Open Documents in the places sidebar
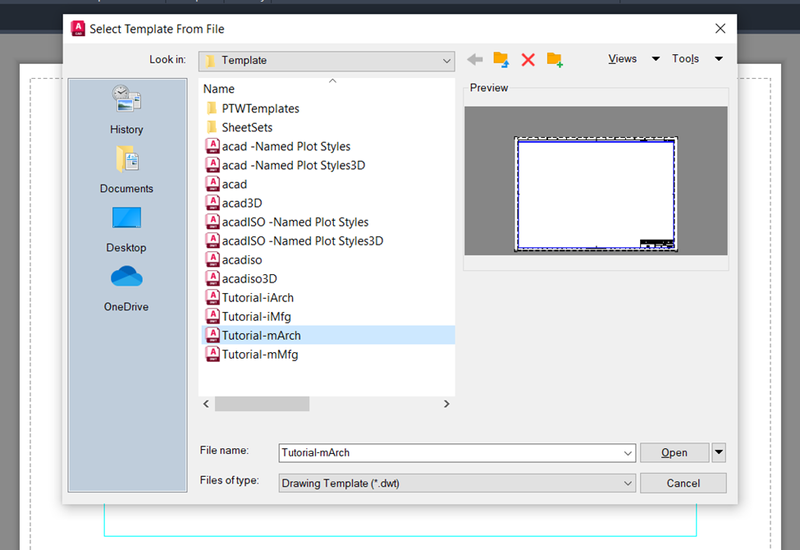Viewport: 800px width, 550px height. (127, 169)
